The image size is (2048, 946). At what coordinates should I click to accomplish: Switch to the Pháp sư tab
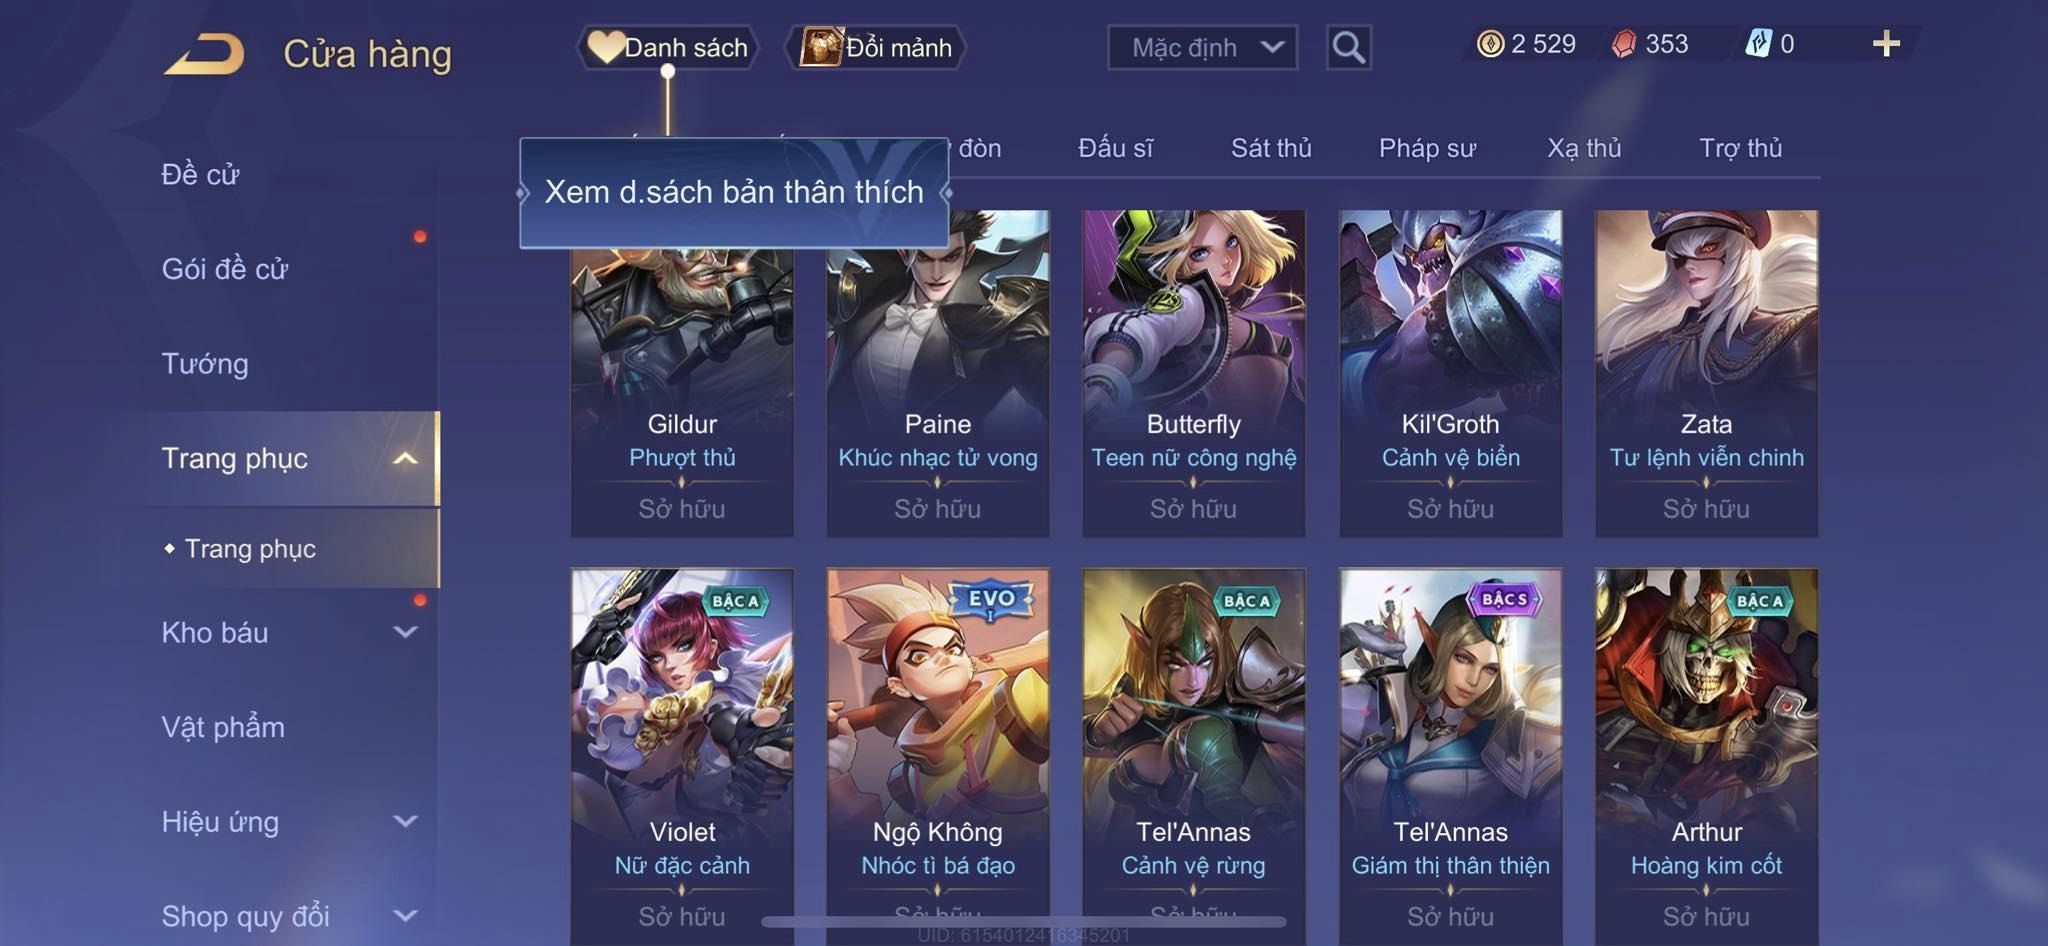click(1427, 148)
